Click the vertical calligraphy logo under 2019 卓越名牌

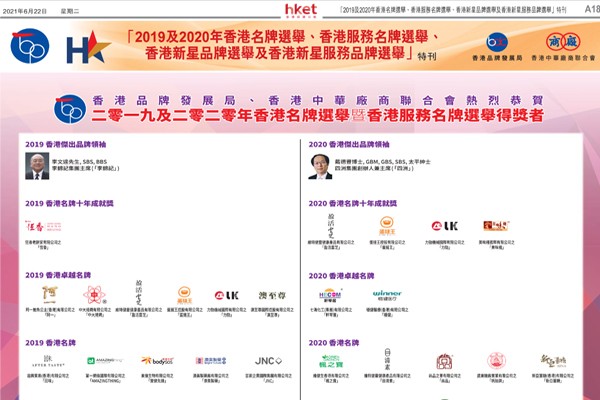click(139, 292)
